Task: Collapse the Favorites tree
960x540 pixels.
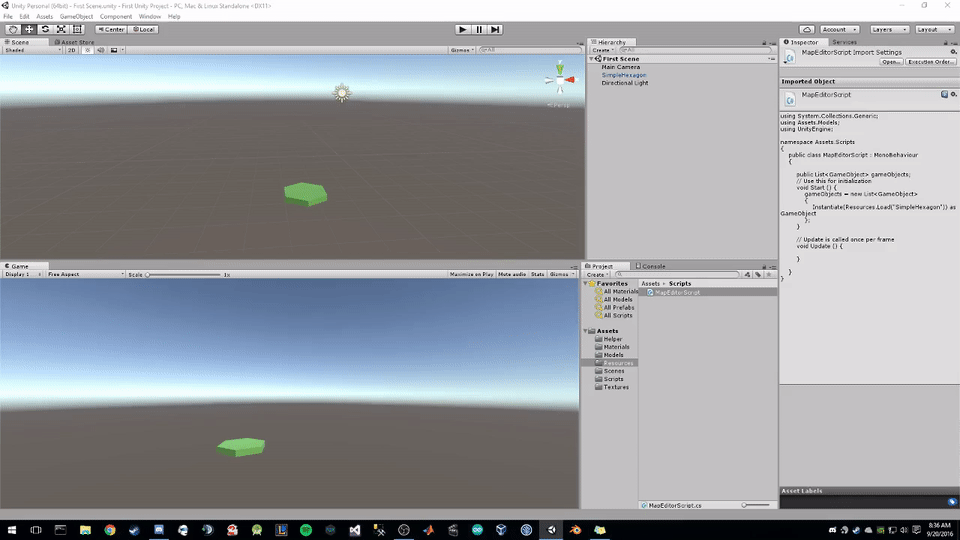Action: click(x=586, y=283)
